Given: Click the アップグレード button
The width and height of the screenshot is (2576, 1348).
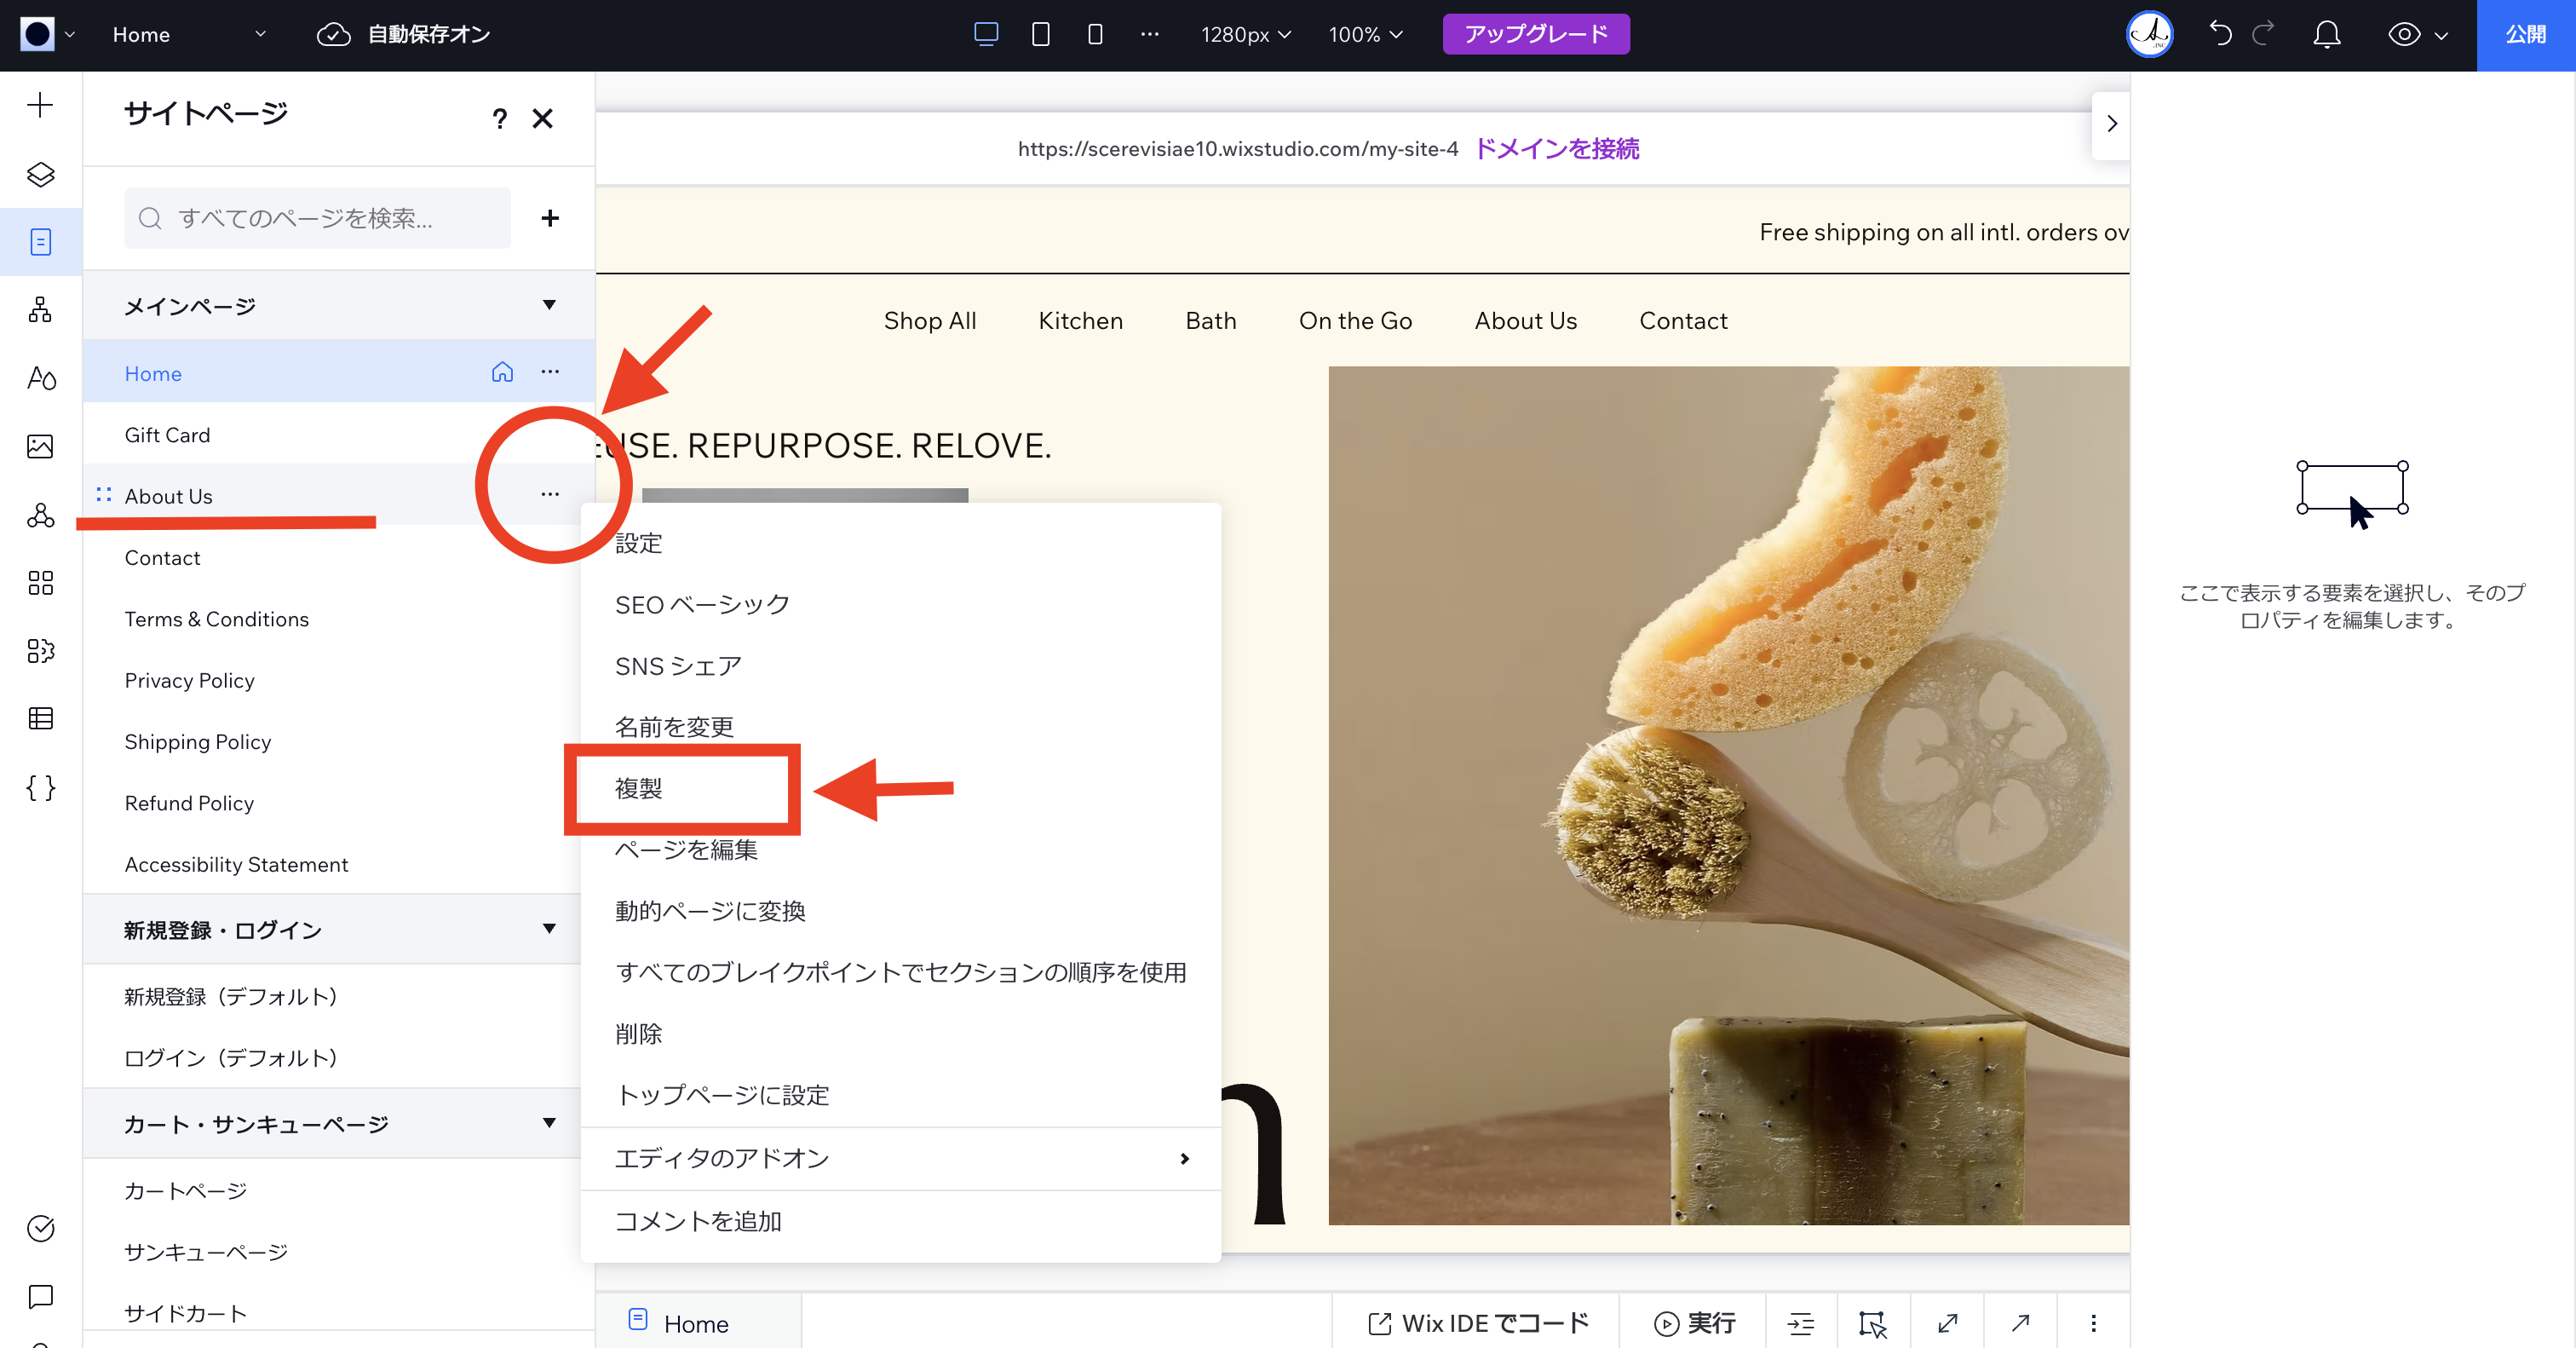Looking at the screenshot, I should point(1536,33).
